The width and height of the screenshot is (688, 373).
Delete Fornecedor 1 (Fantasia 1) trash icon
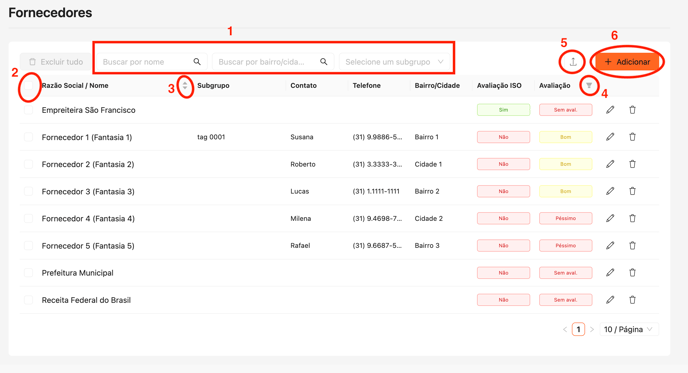pyautogui.click(x=632, y=137)
